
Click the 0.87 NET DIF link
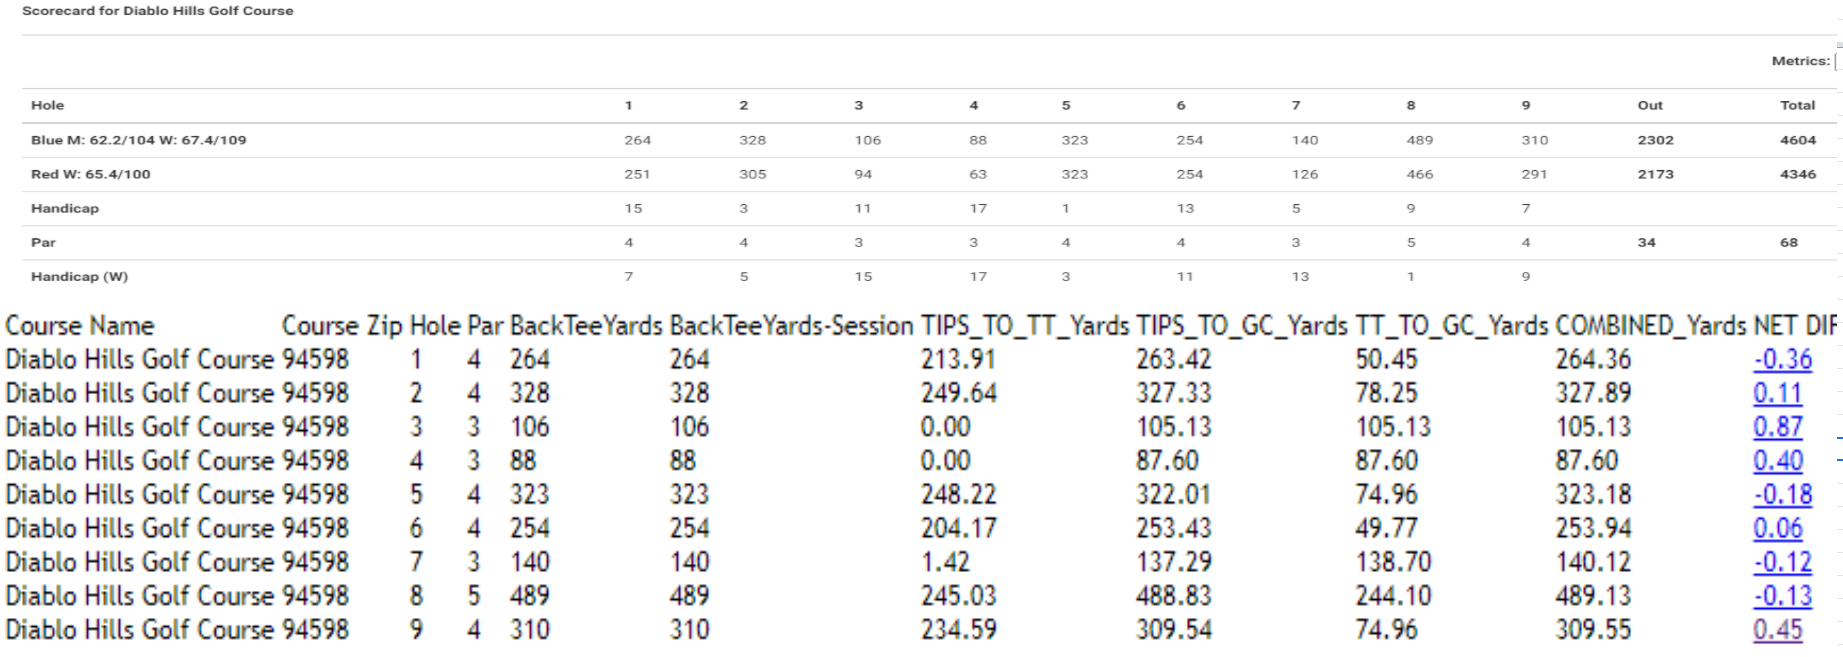(x=1777, y=427)
